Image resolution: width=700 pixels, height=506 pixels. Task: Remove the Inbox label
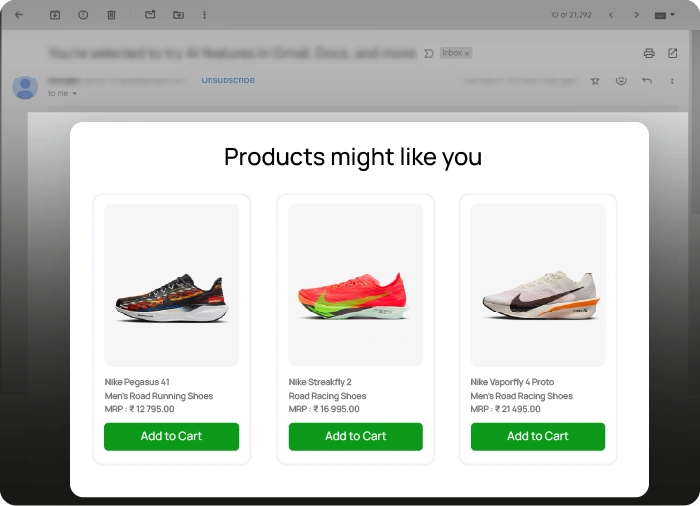click(467, 54)
